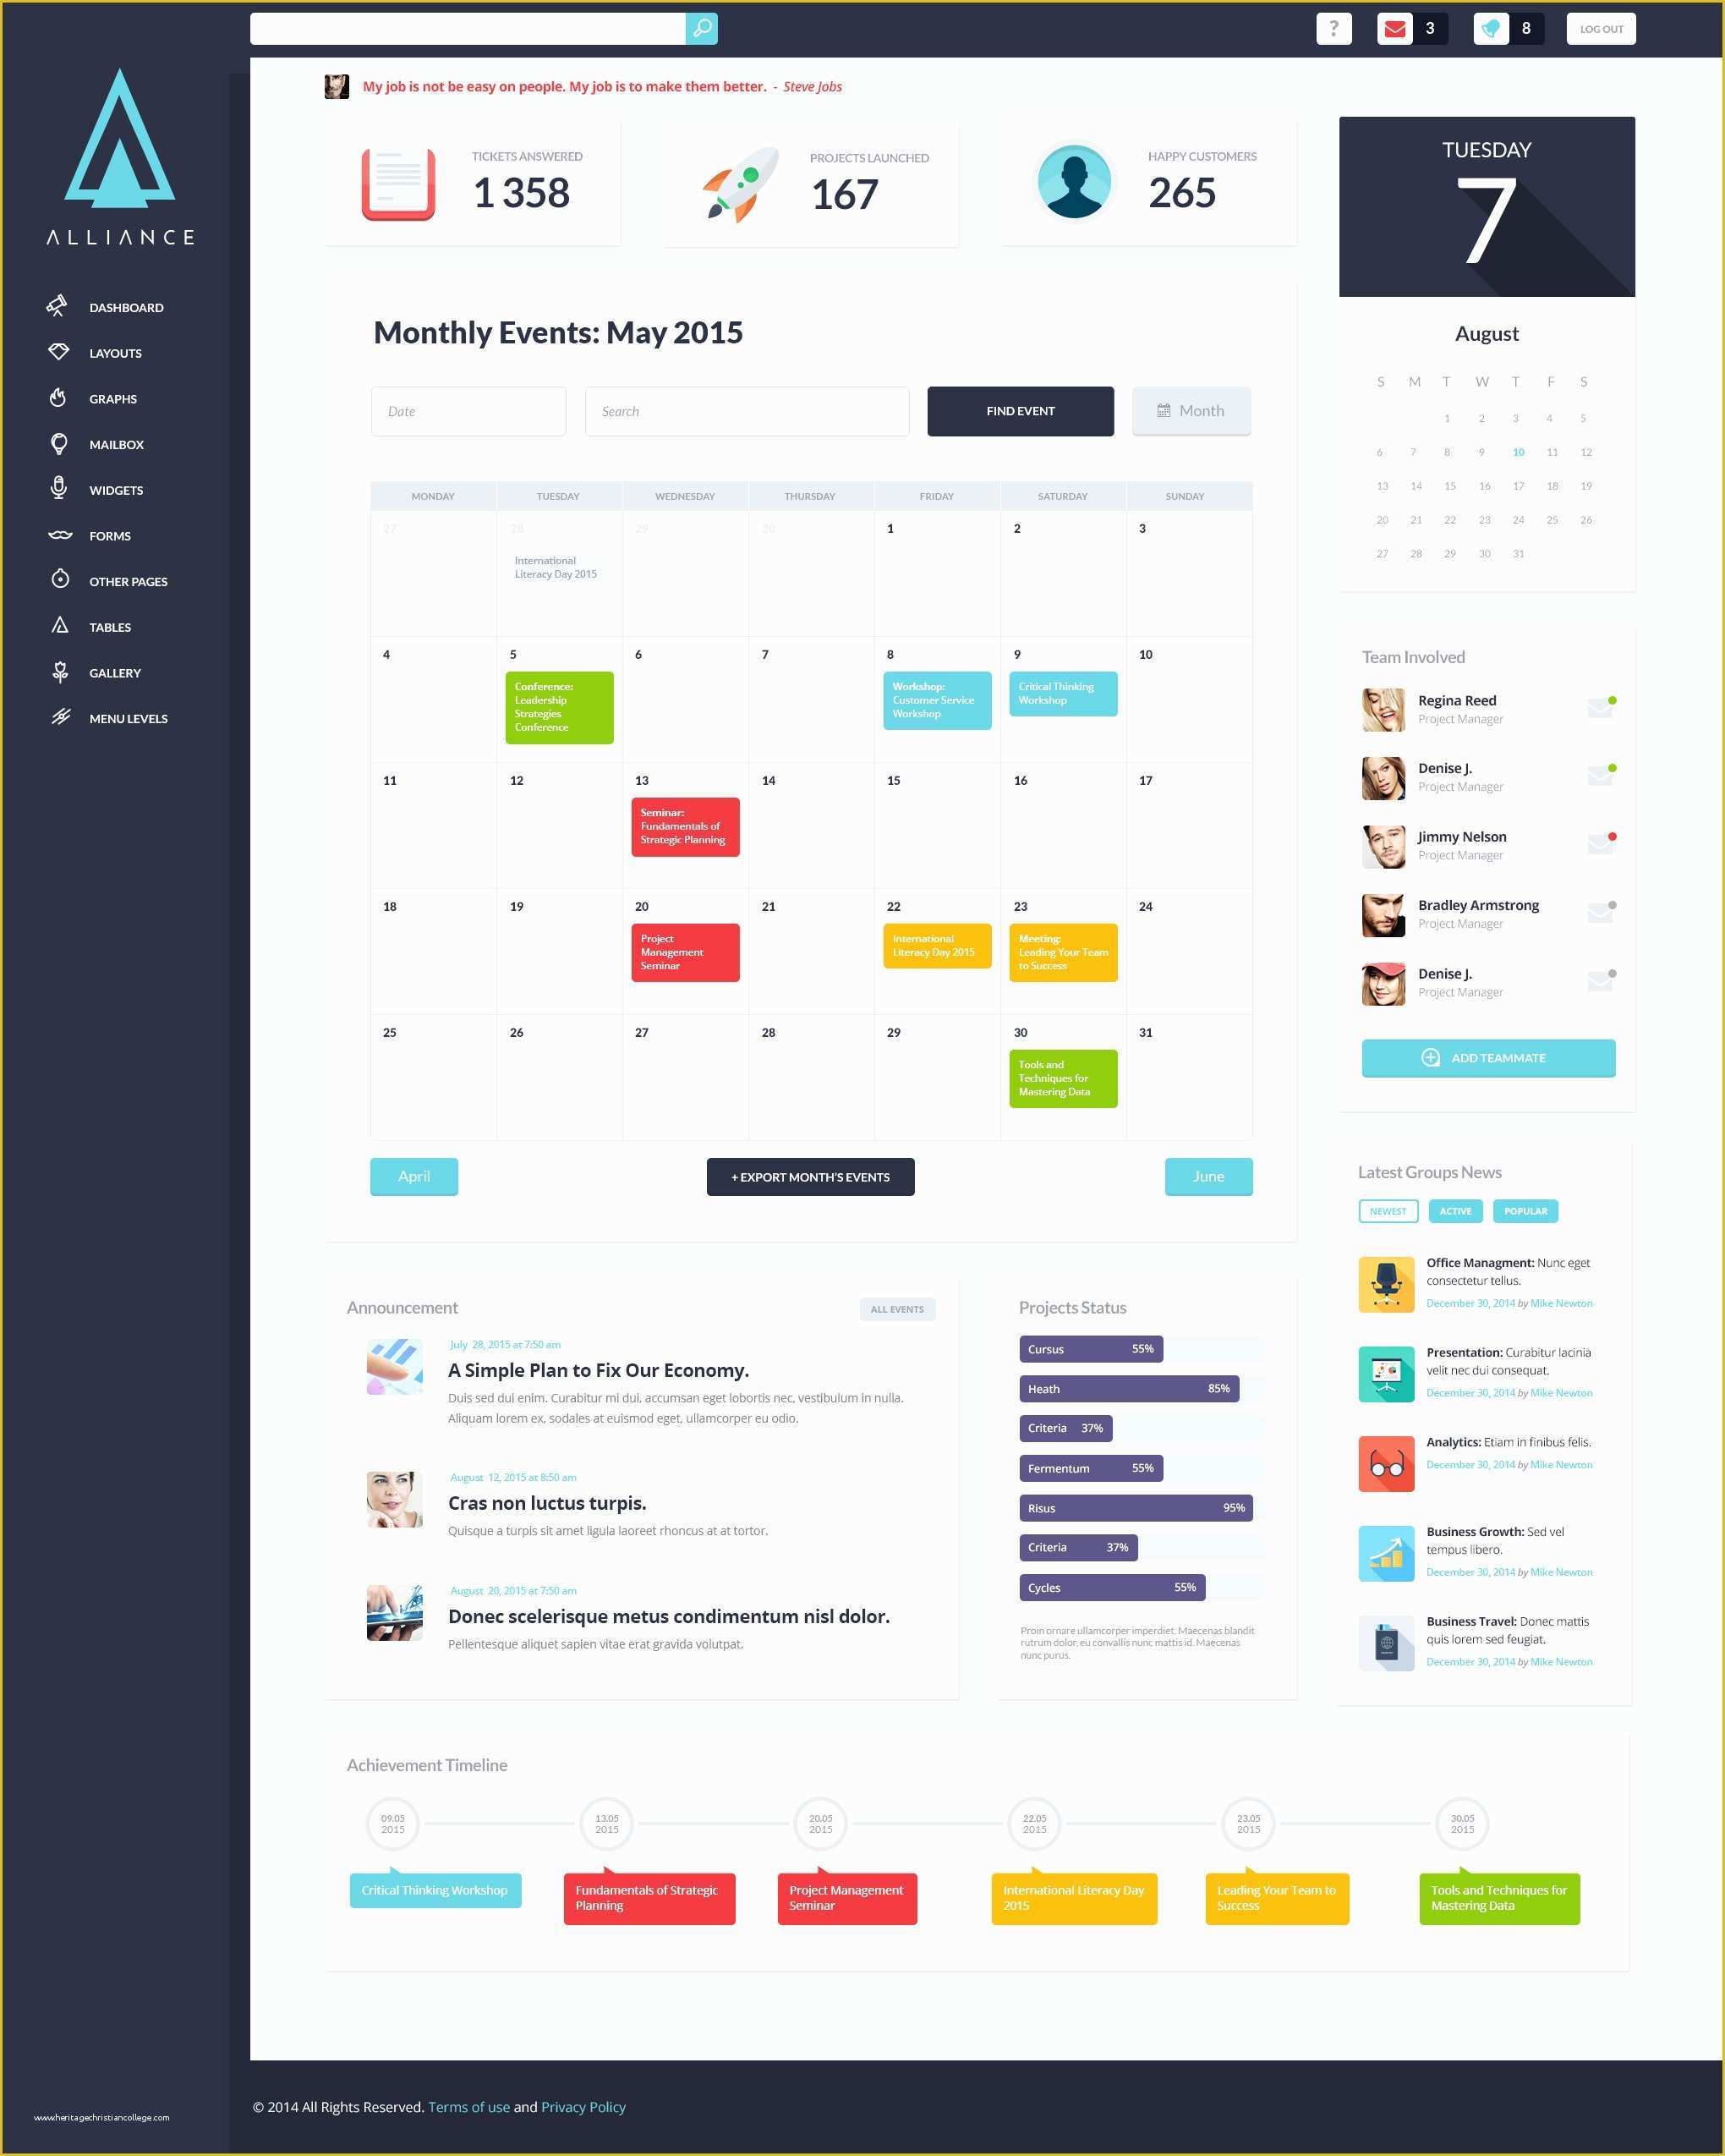
Task: Open the Tables section
Action: [x=111, y=627]
